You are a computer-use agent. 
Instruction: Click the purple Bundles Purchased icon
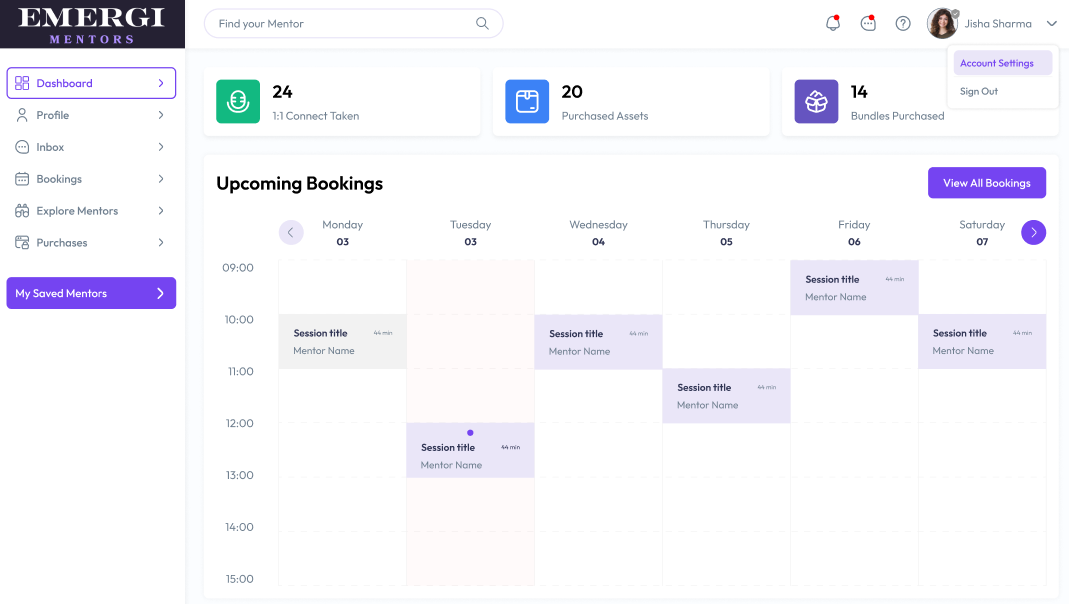[x=816, y=101]
